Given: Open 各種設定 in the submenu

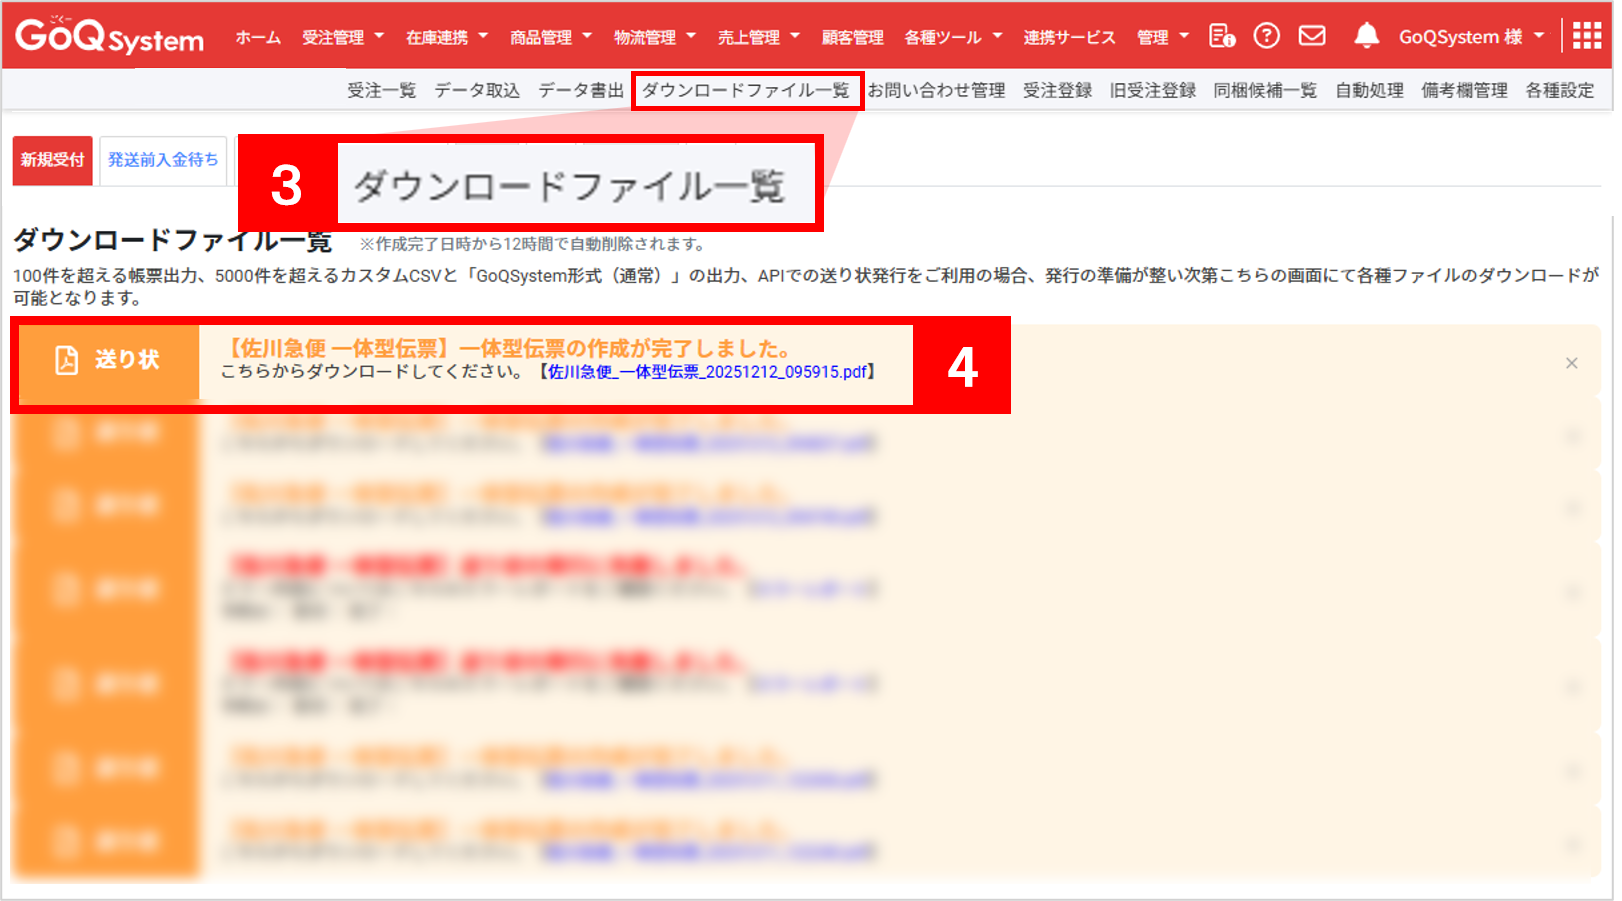Looking at the screenshot, I should 1559,90.
